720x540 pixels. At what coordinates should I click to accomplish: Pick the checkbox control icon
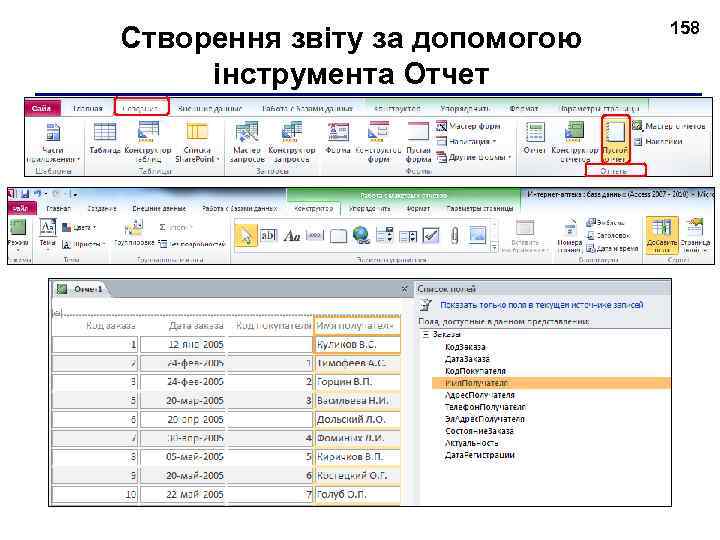tap(431, 236)
